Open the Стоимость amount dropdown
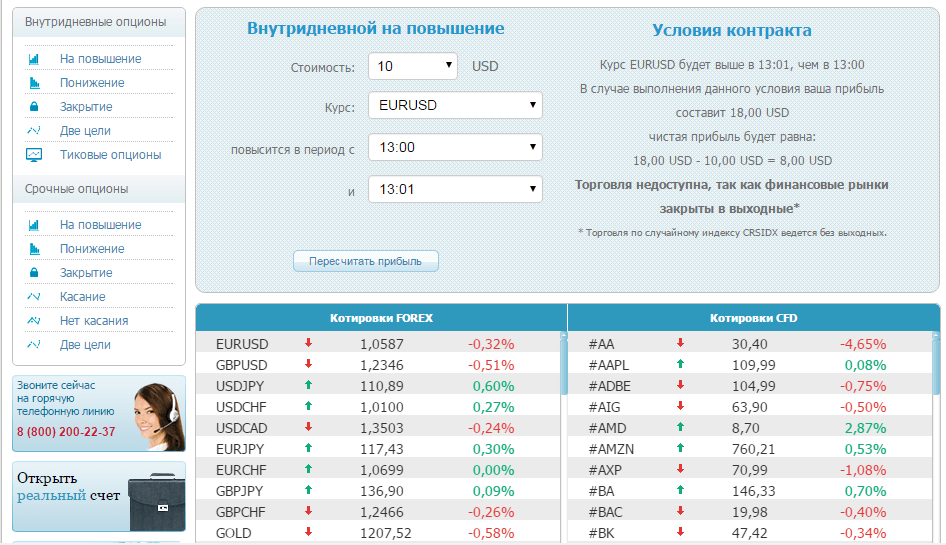This screenshot has width=946, height=545. click(x=413, y=66)
